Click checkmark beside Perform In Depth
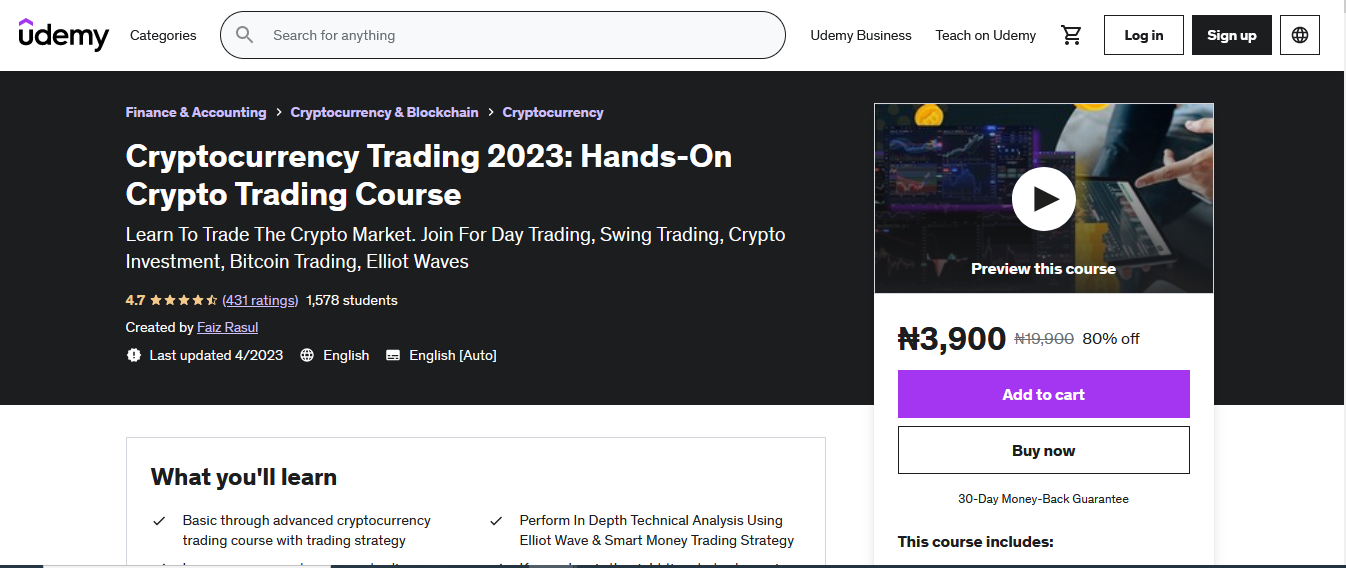 (x=496, y=521)
